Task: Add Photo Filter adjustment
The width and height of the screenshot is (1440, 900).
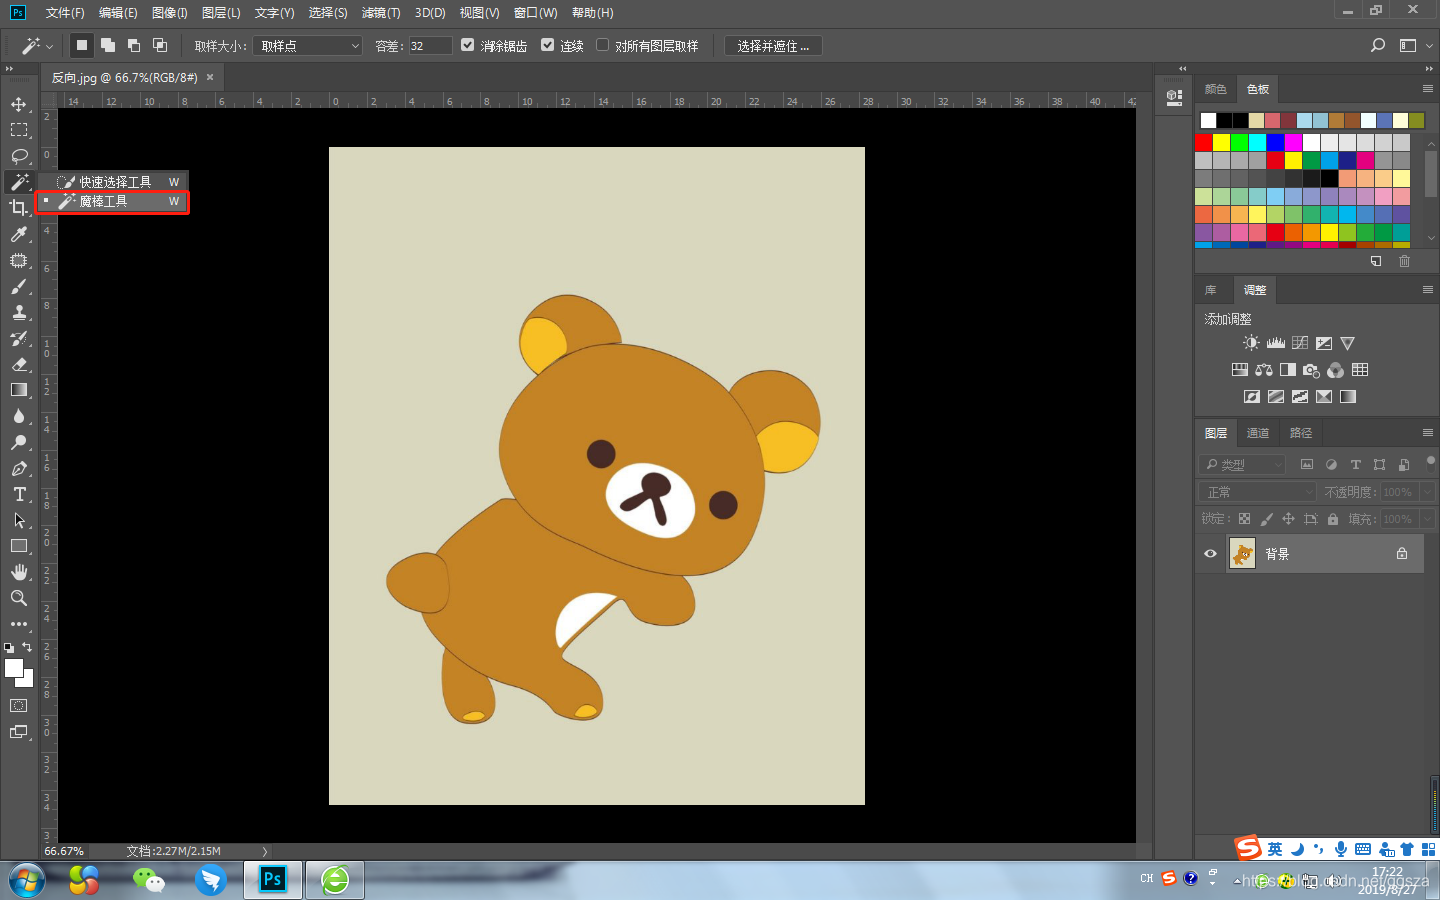Action: tap(1312, 370)
